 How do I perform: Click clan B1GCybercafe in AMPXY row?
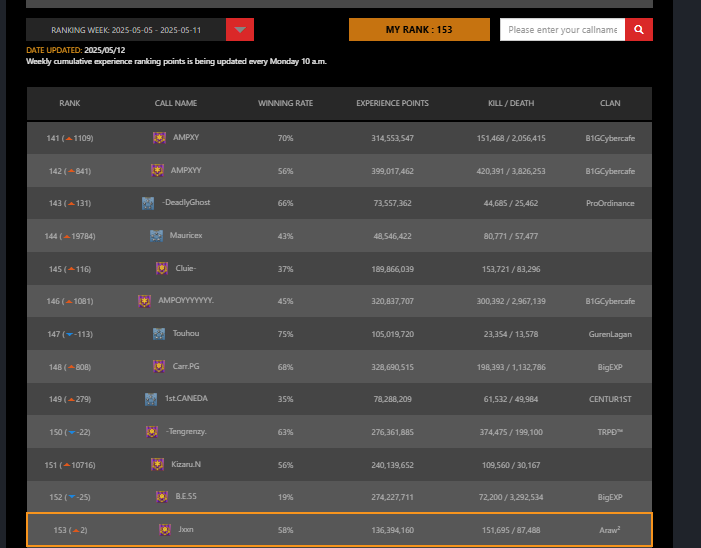pyautogui.click(x=610, y=138)
